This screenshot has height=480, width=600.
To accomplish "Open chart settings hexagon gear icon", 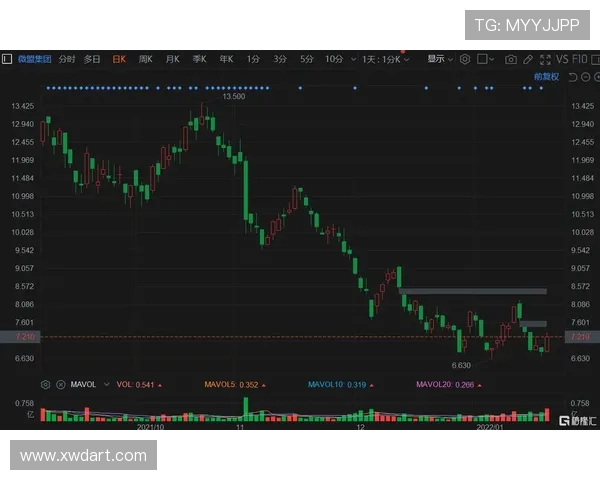I will coord(465,59).
